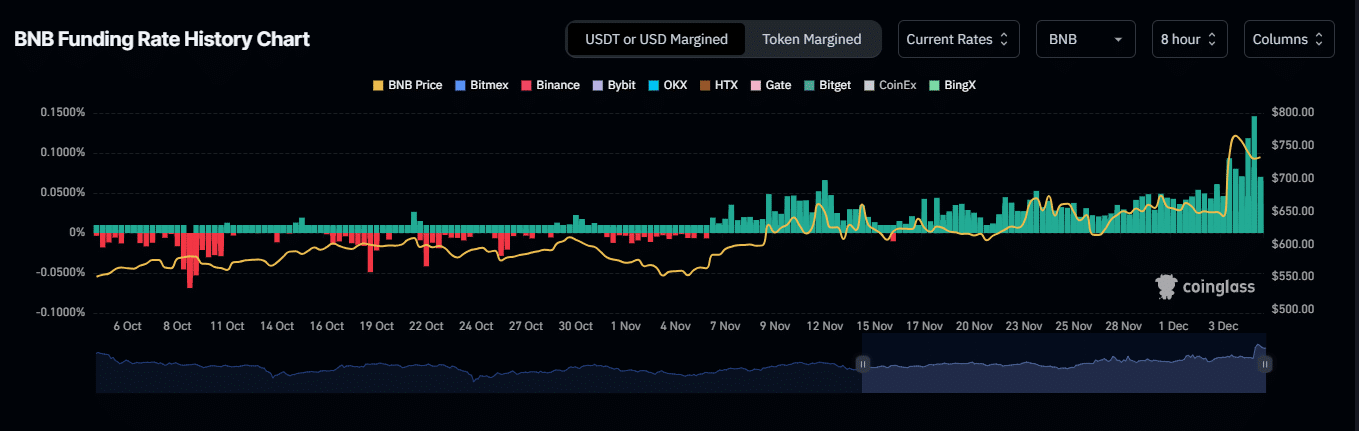The width and height of the screenshot is (1359, 431).
Task: Switch to Token Margined tab
Action: pyautogui.click(x=812, y=39)
